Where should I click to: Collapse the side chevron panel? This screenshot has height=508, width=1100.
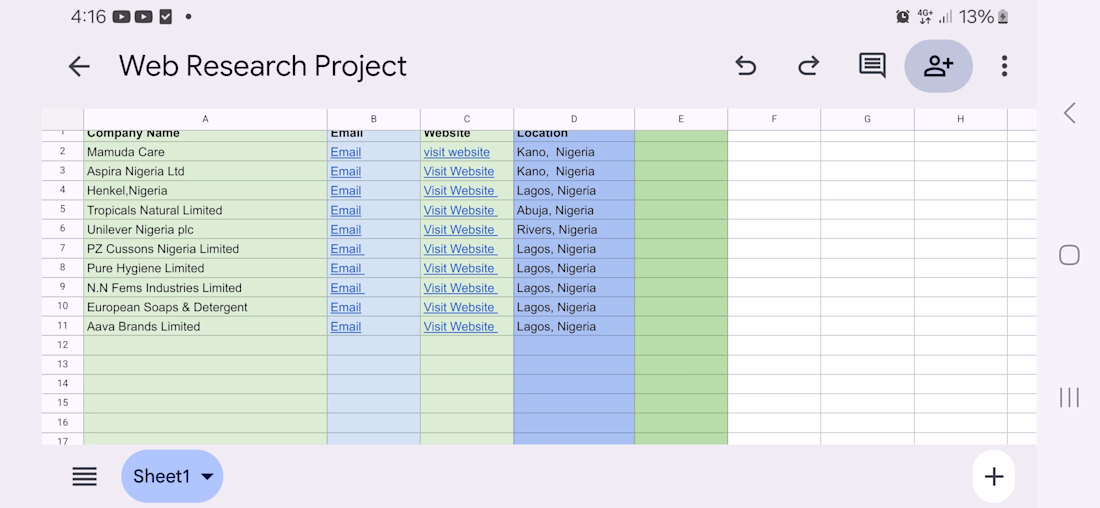point(1069,113)
